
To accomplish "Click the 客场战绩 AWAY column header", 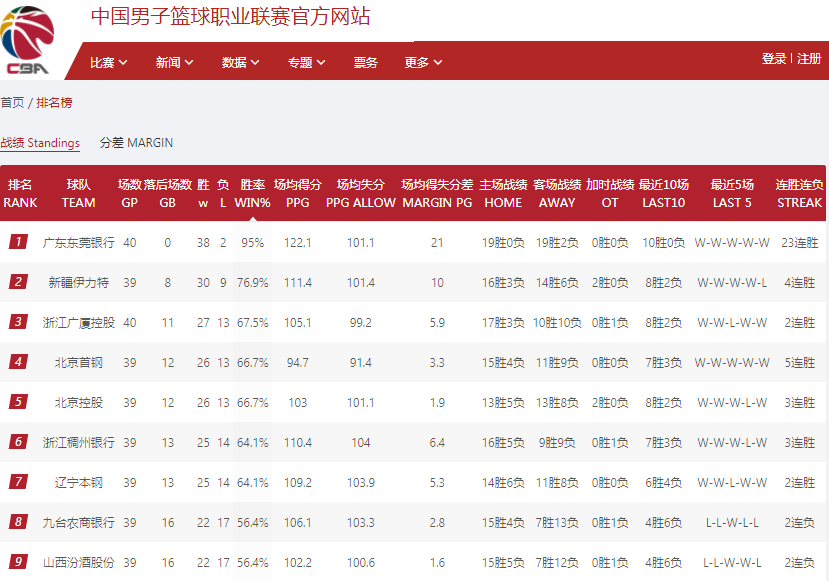I will pyautogui.click(x=557, y=193).
